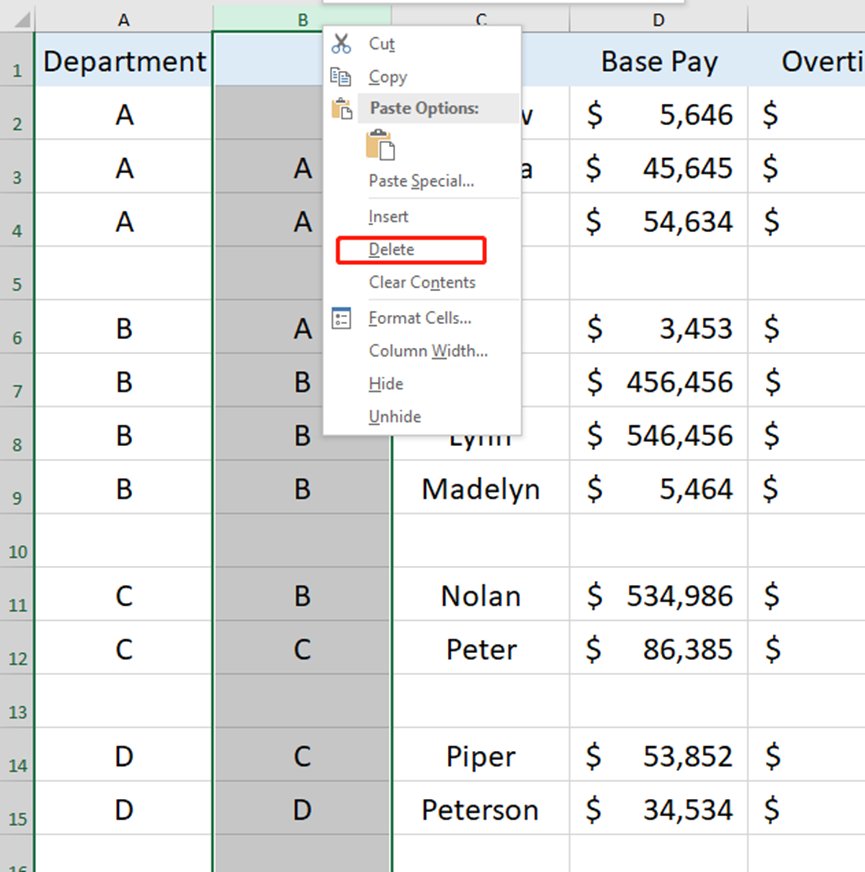Select "Delete" from the context menu

point(389,249)
